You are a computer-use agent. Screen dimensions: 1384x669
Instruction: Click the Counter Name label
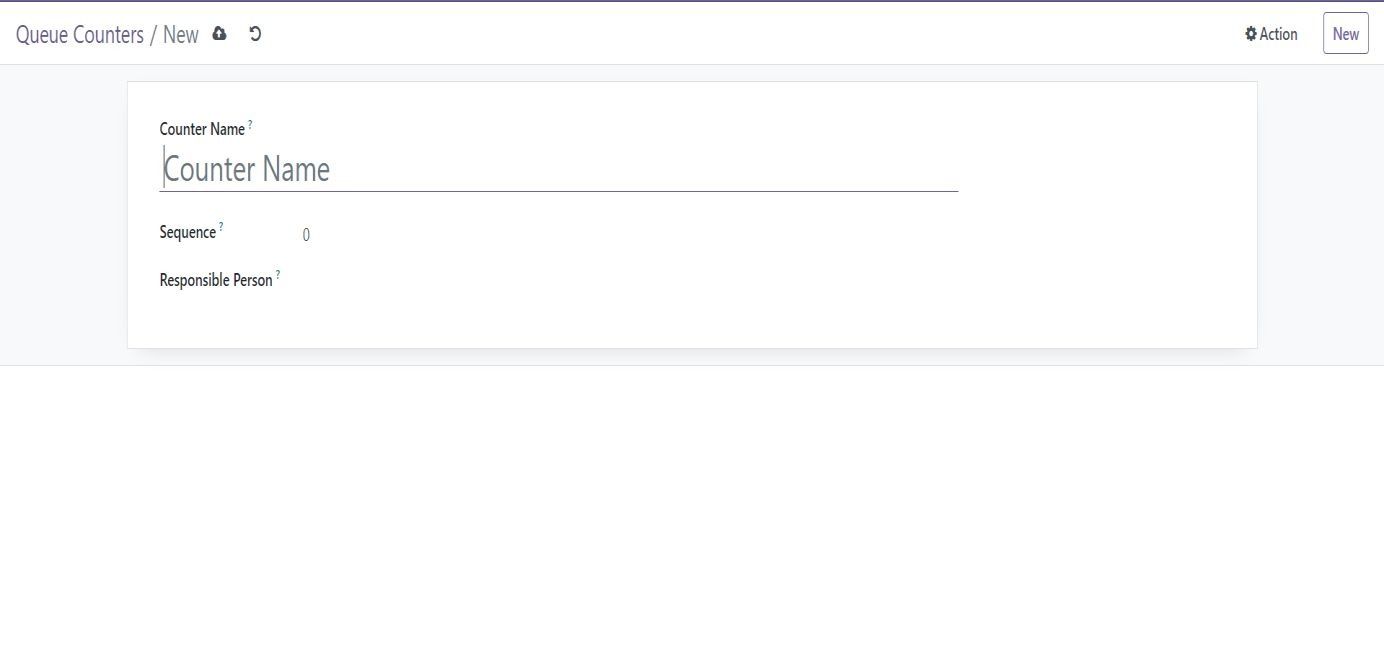pos(202,130)
